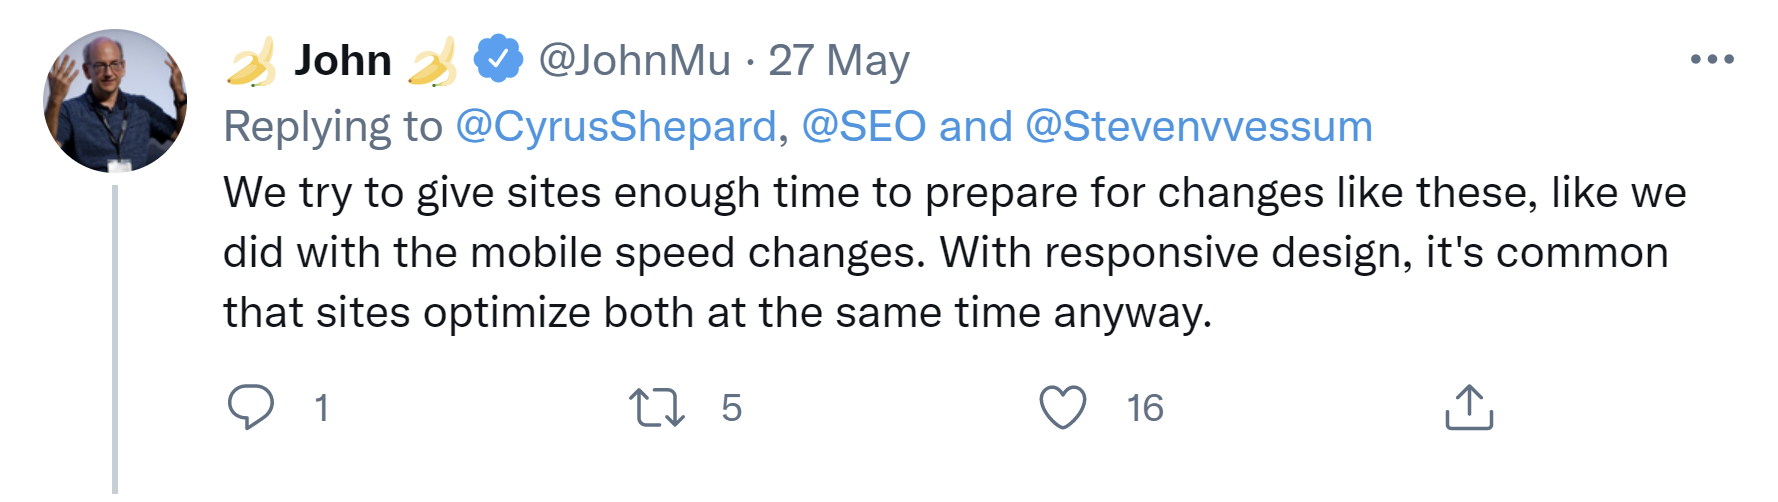Click the reply speech bubble icon
The height and width of the screenshot is (502, 1778).
click(250, 407)
